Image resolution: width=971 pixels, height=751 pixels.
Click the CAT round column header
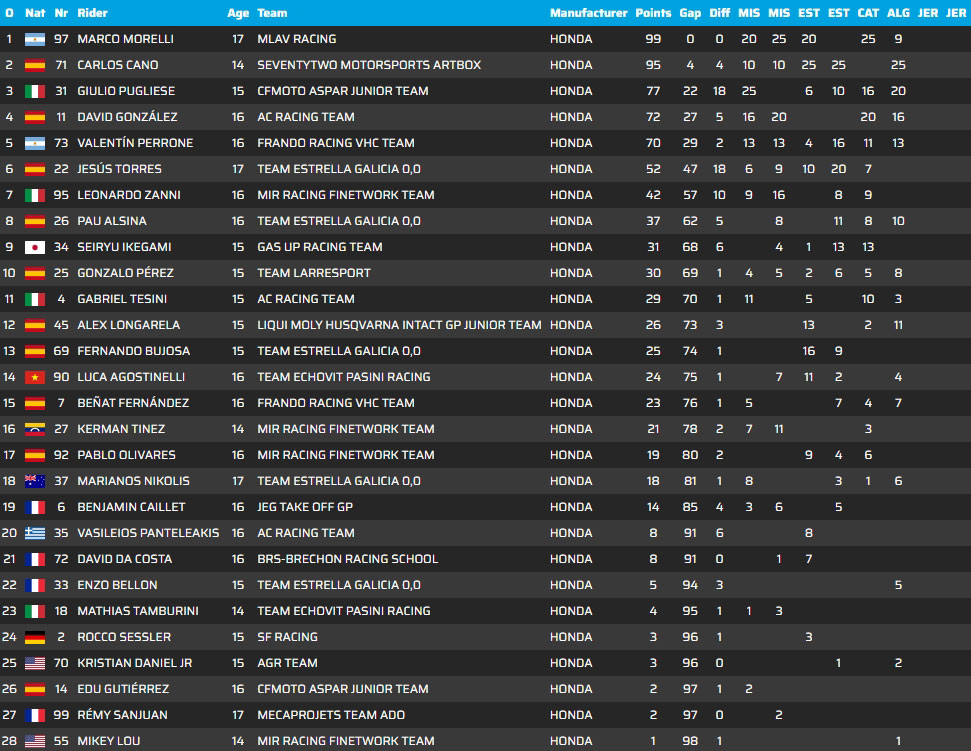(x=868, y=13)
